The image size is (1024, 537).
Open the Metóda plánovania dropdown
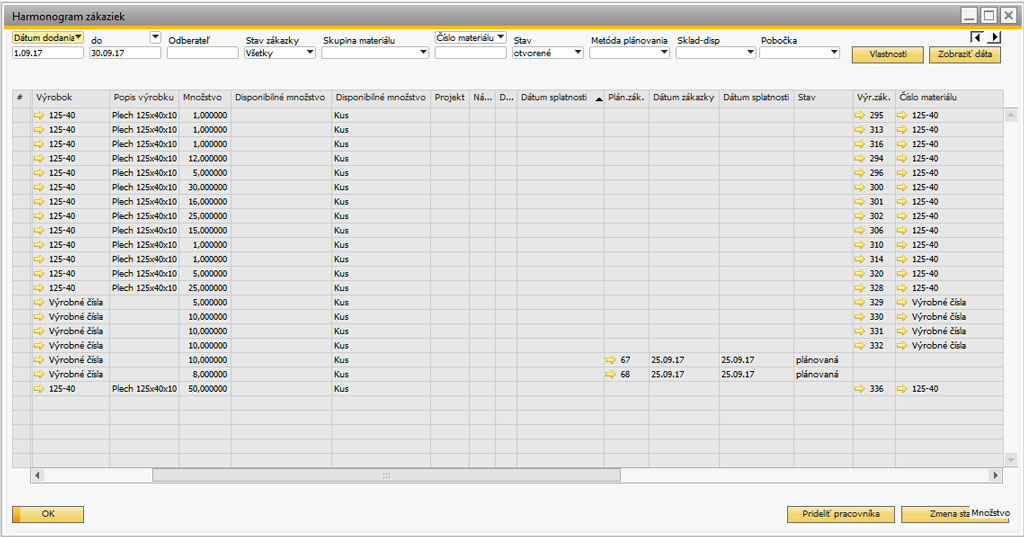coord(664,53)
